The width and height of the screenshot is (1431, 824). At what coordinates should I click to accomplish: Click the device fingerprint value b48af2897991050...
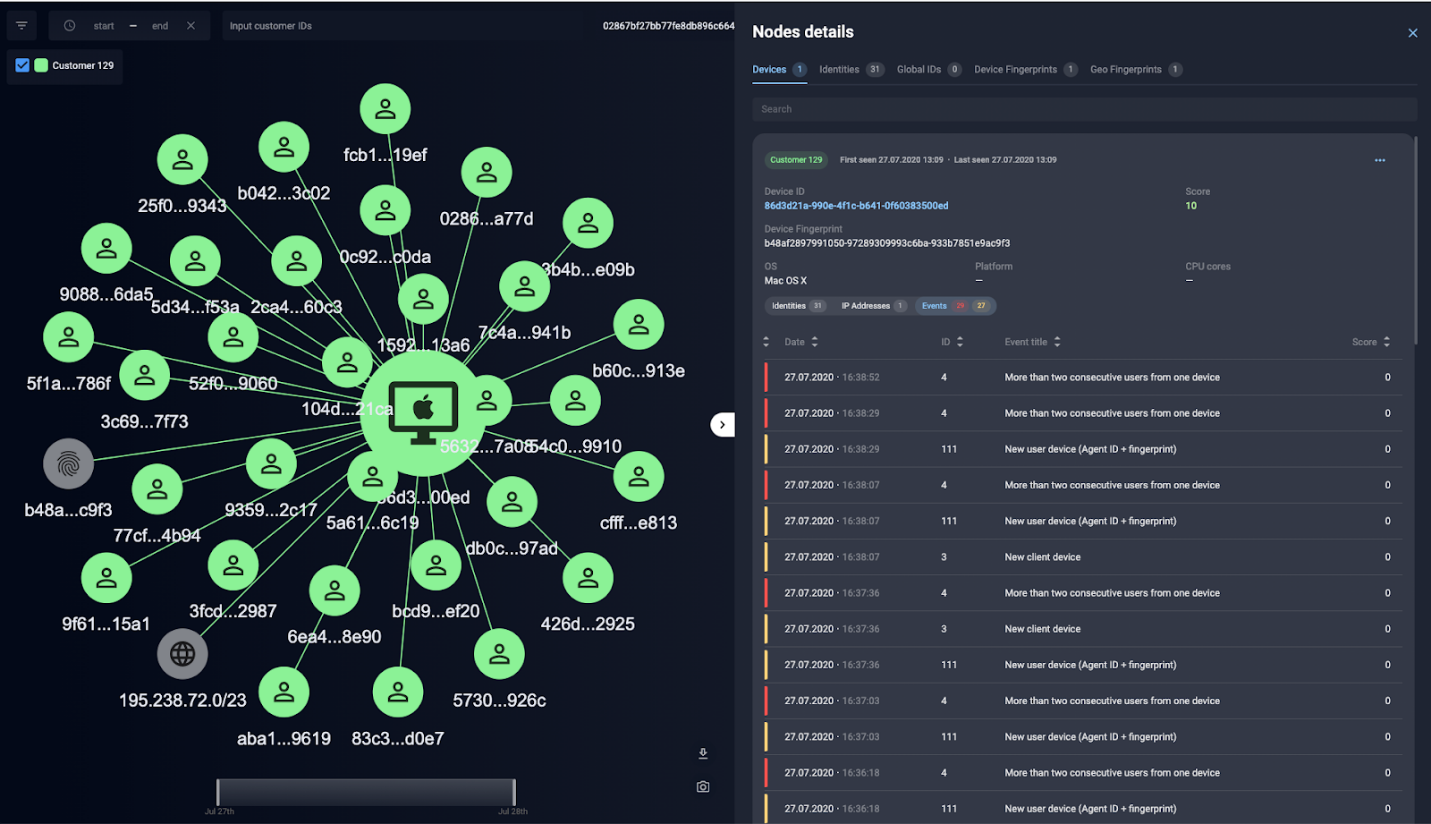[x=887, y=243]
